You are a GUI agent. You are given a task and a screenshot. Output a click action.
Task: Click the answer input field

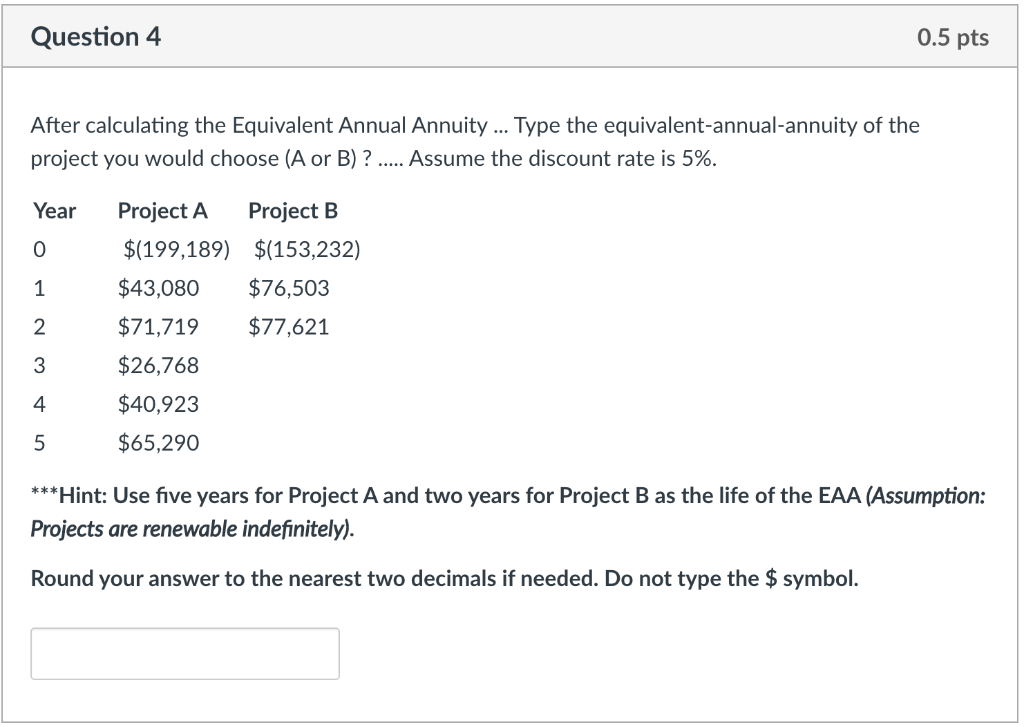(x=185, y=653)
